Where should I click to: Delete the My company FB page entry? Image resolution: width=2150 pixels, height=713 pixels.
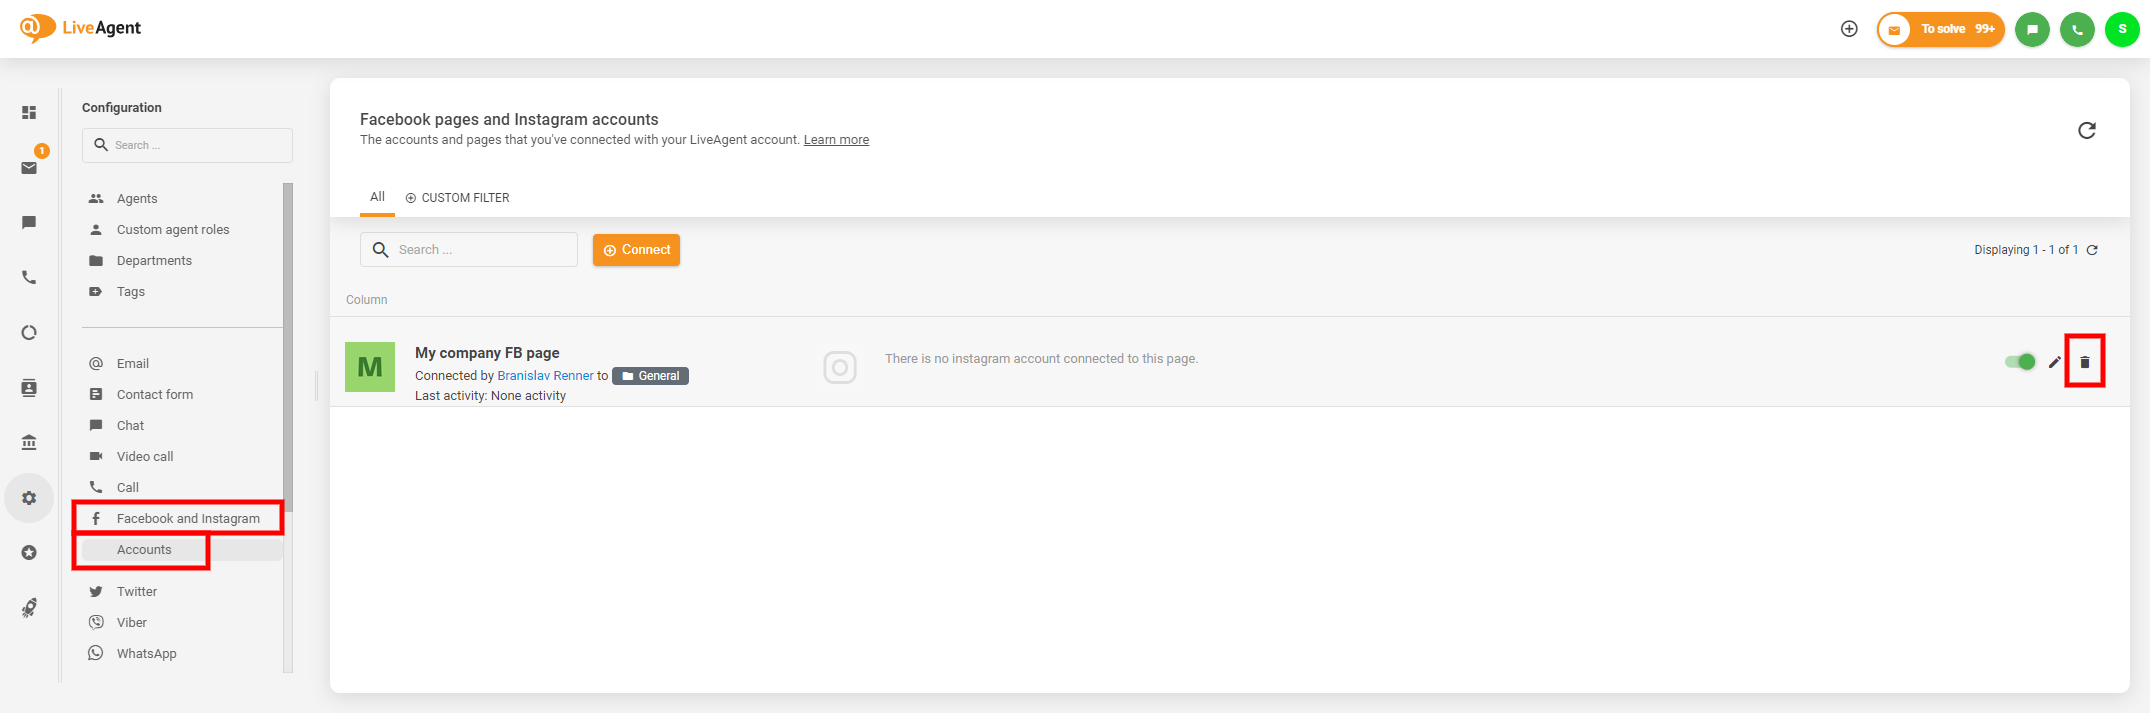[x=2084, y=362]
